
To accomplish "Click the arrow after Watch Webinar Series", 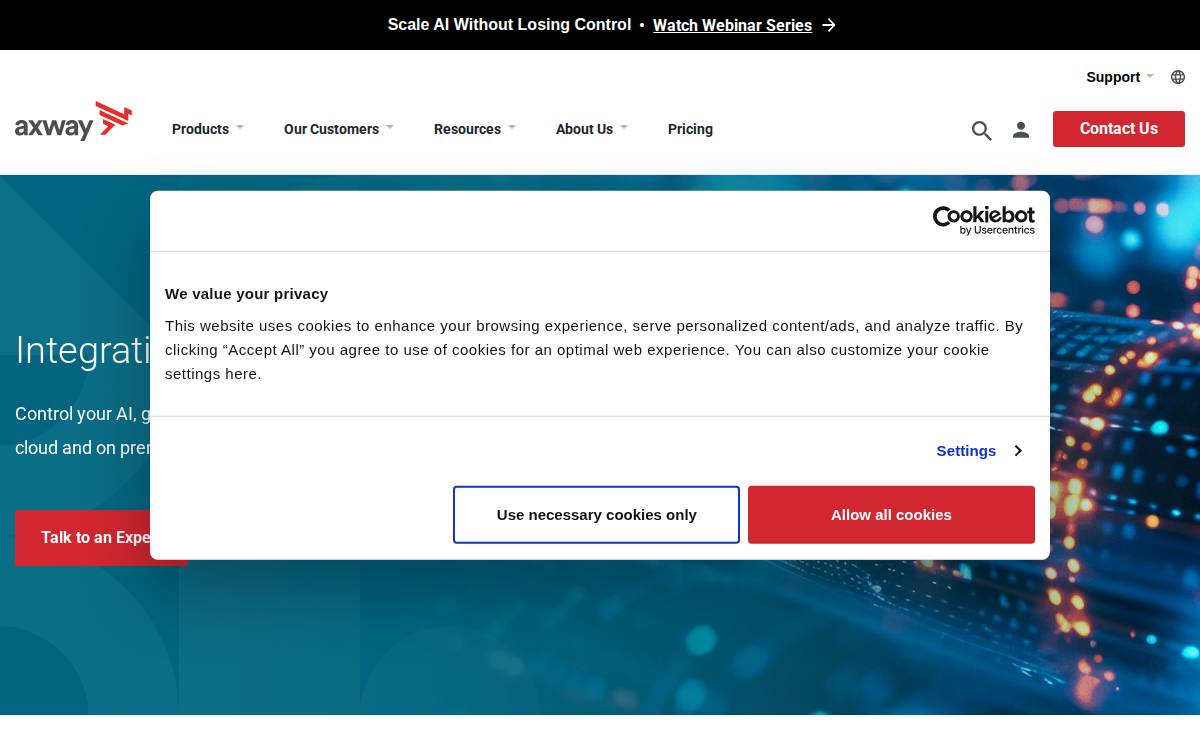I will (829, 25).
